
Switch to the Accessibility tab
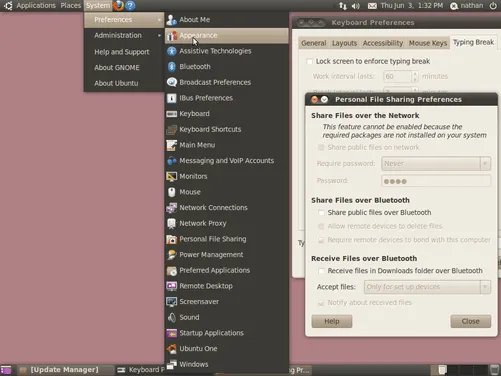pyautogui.click(x=383, y=43)
